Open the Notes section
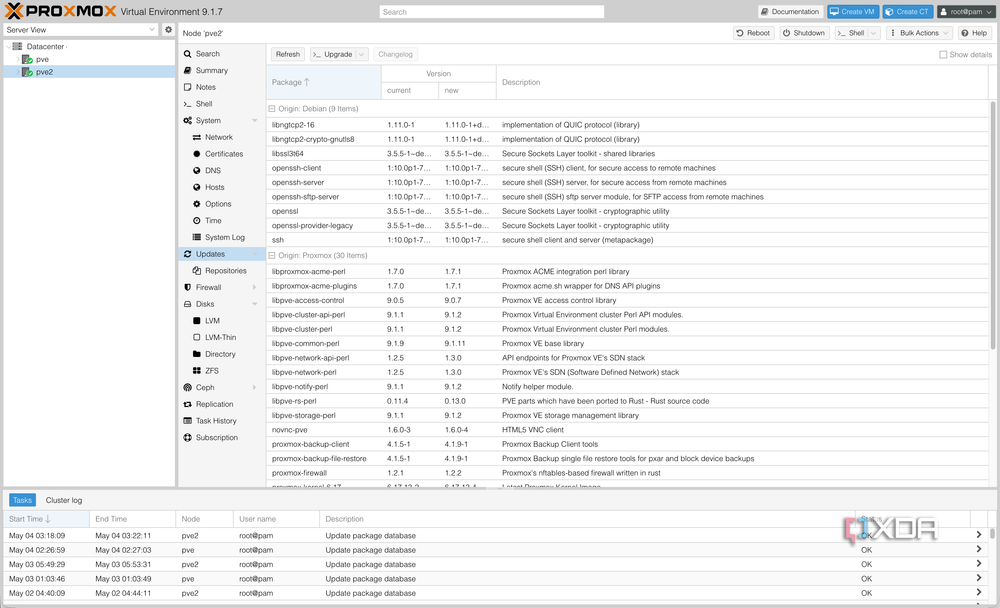 pyautogui.click(x=205, y=87)
